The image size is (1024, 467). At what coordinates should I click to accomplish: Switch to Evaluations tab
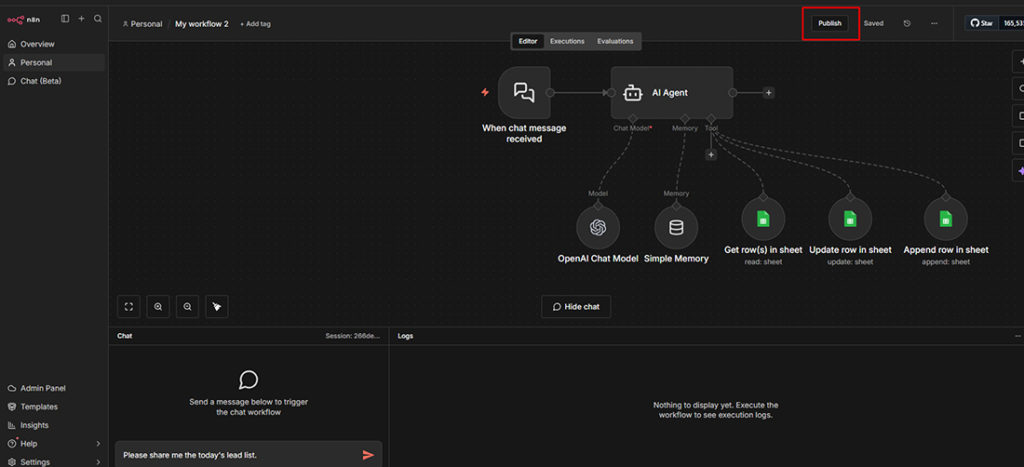click(x=615, y=41)
